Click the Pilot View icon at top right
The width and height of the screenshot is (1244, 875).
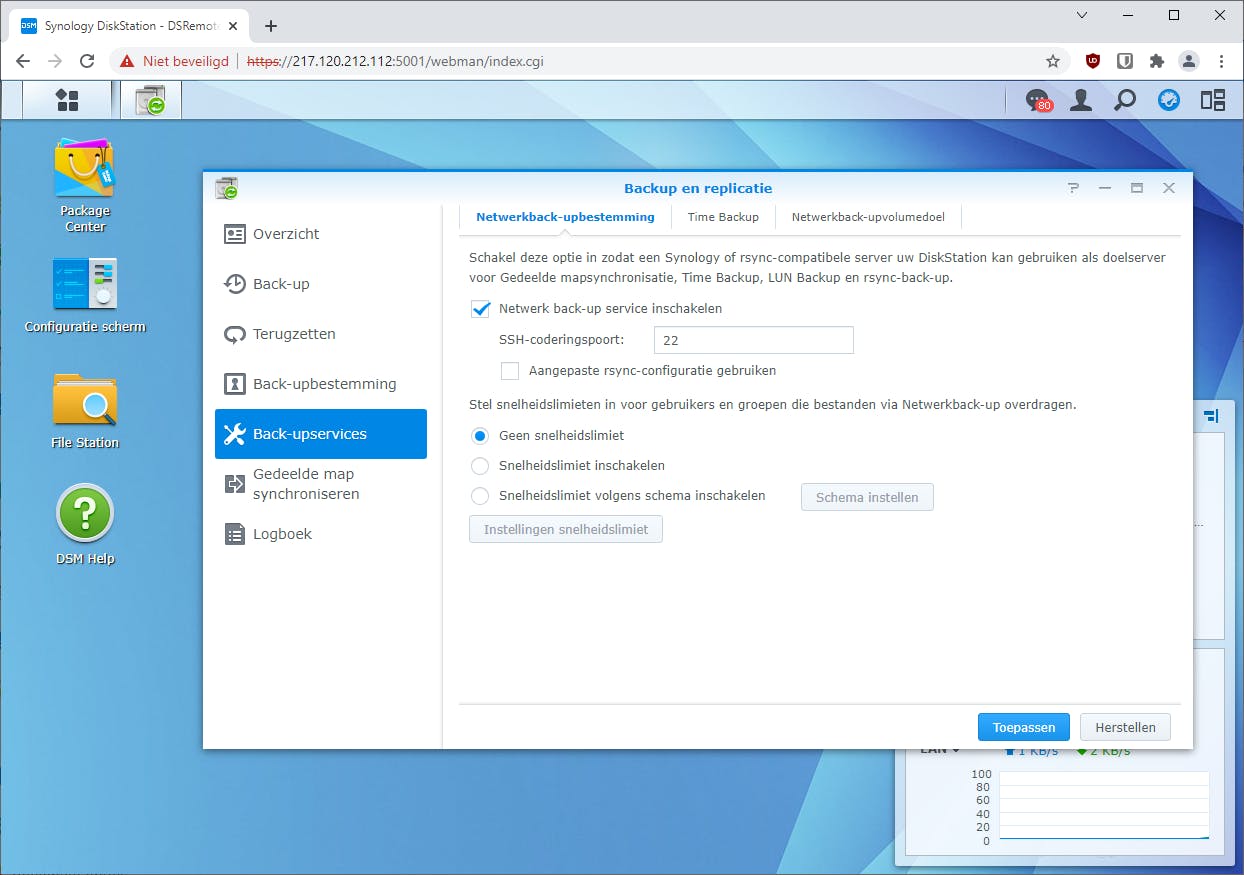[x=1212, y=100]
